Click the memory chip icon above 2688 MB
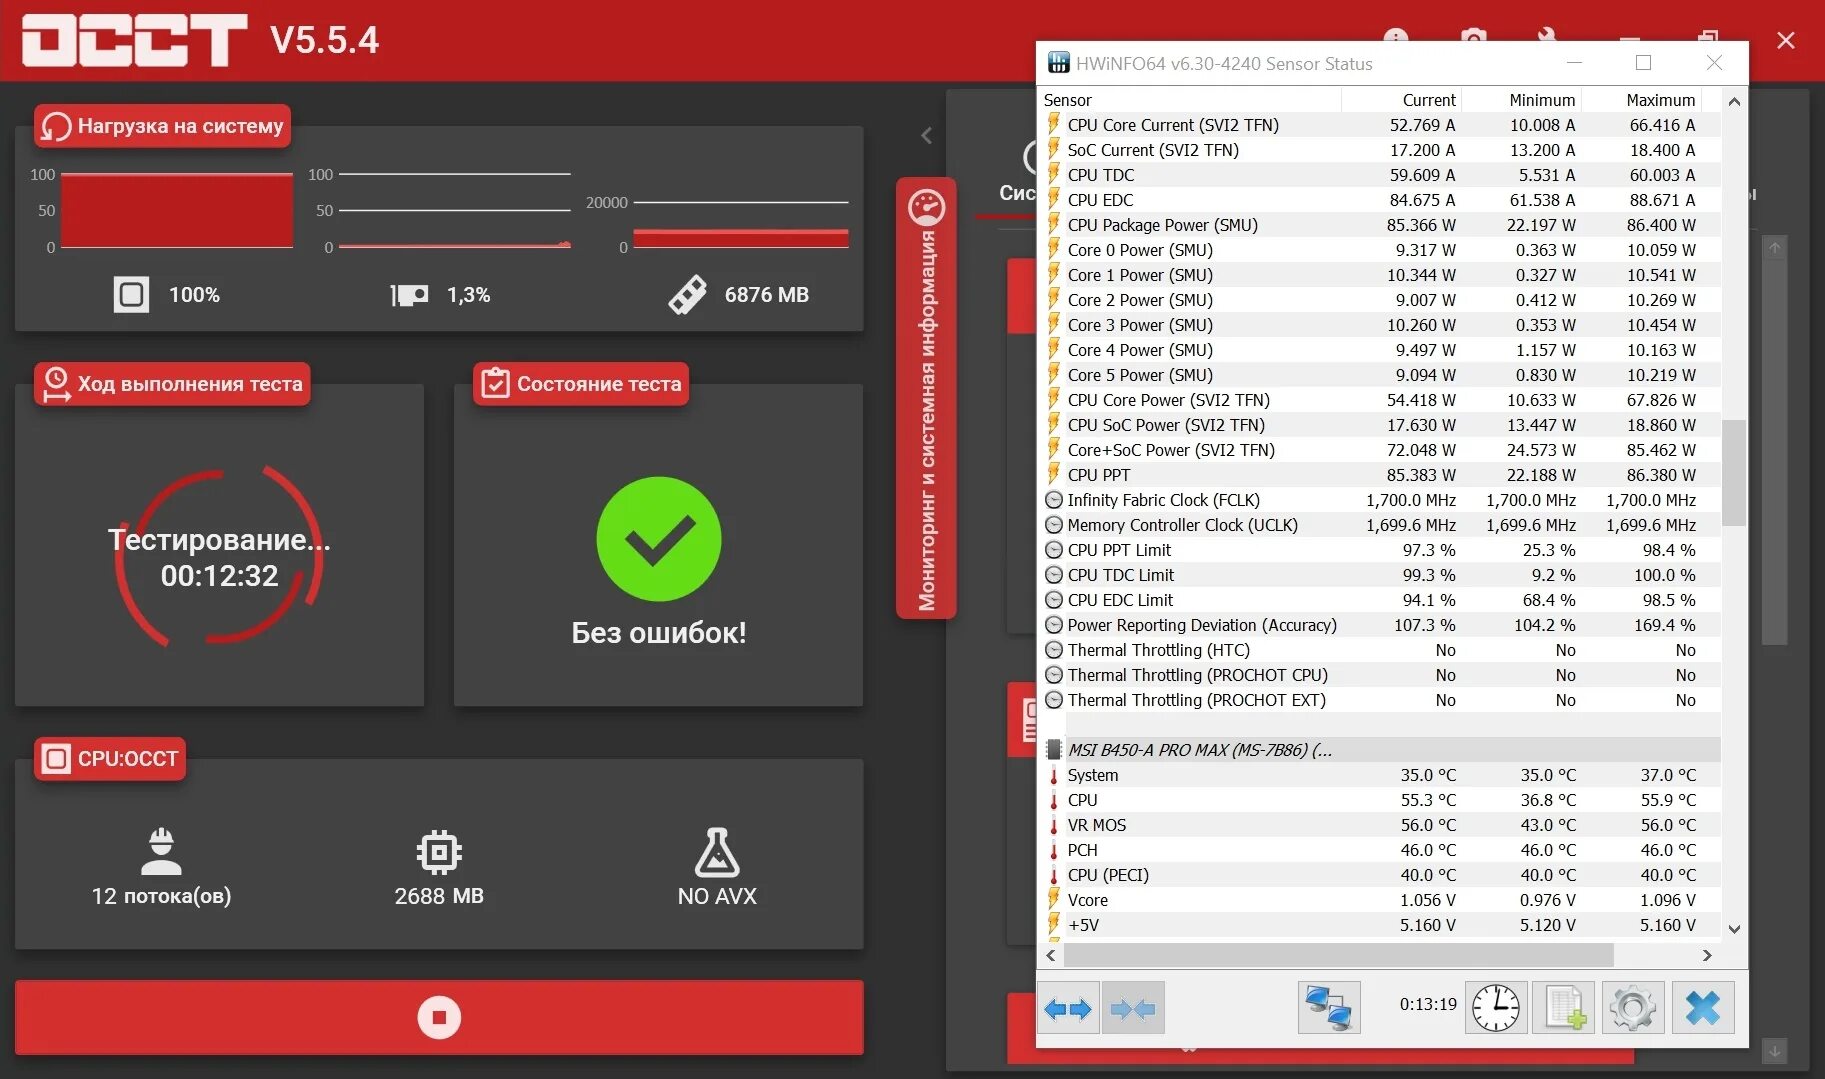 pyautogui.click(x=439, y=852)
